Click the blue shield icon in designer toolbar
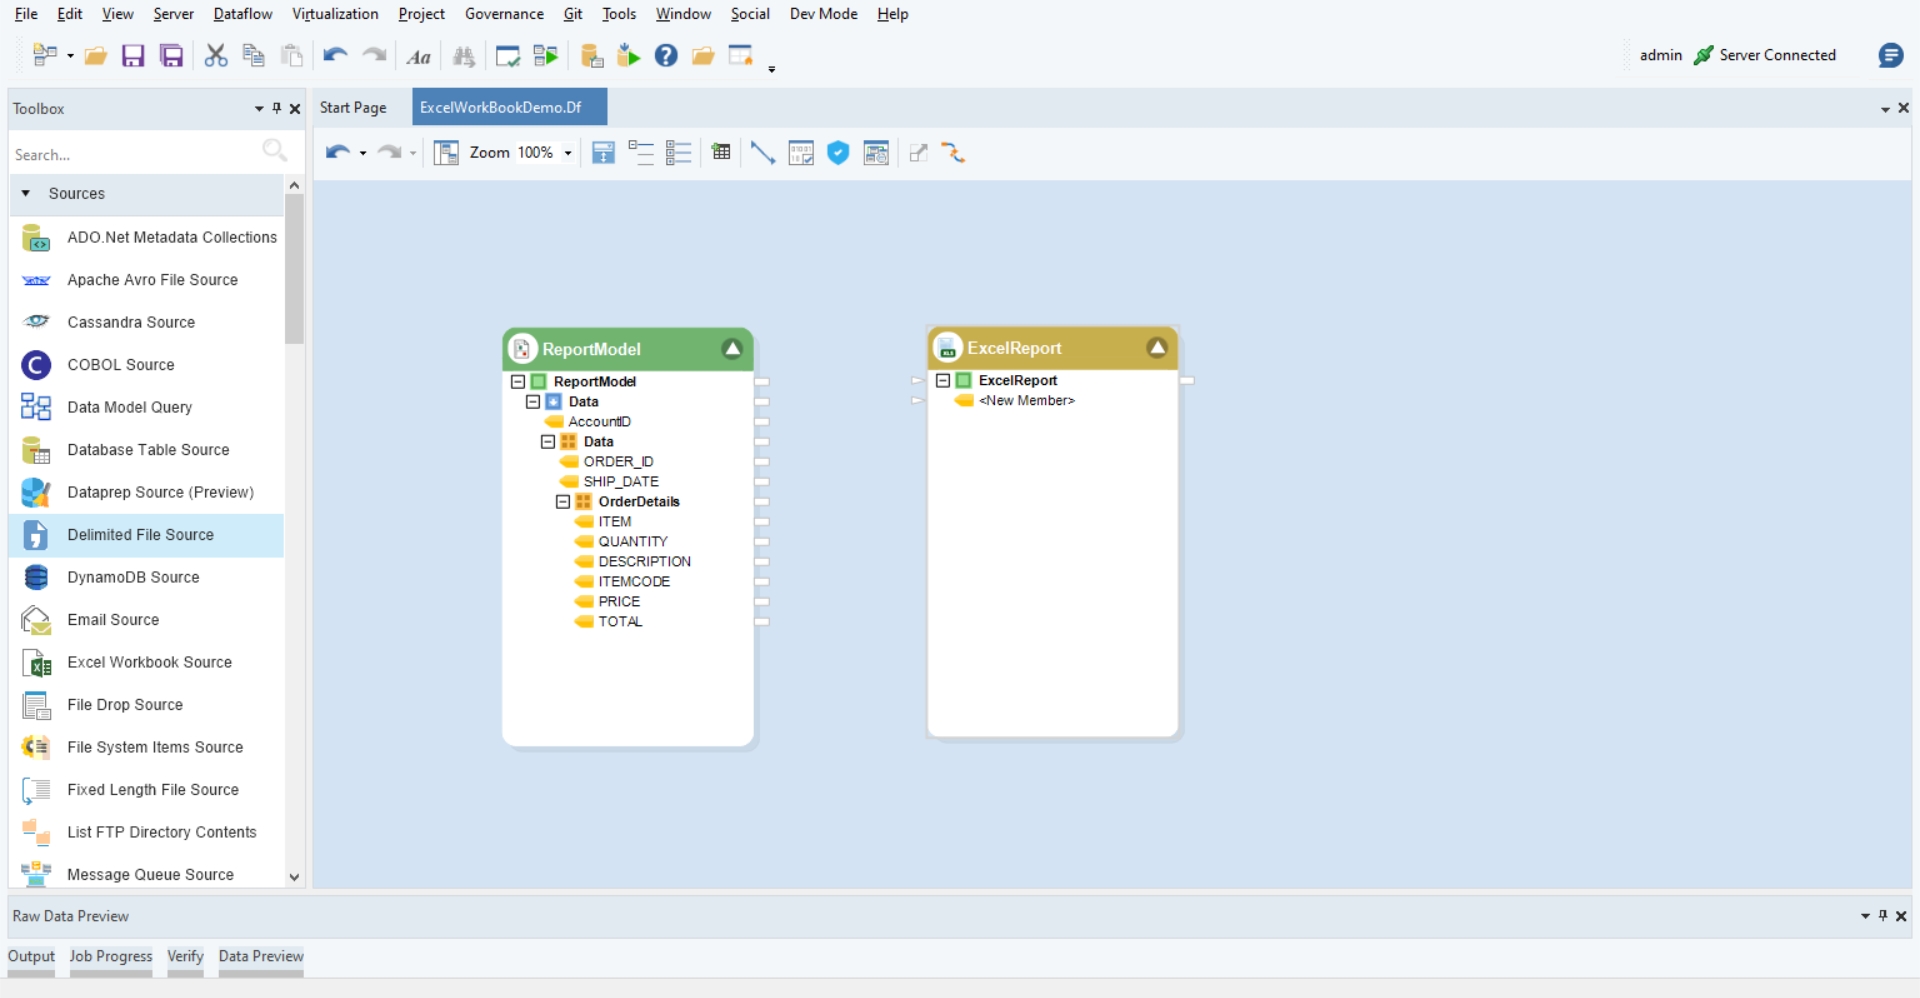This screenshot has height=998, width=1920. 838,153
